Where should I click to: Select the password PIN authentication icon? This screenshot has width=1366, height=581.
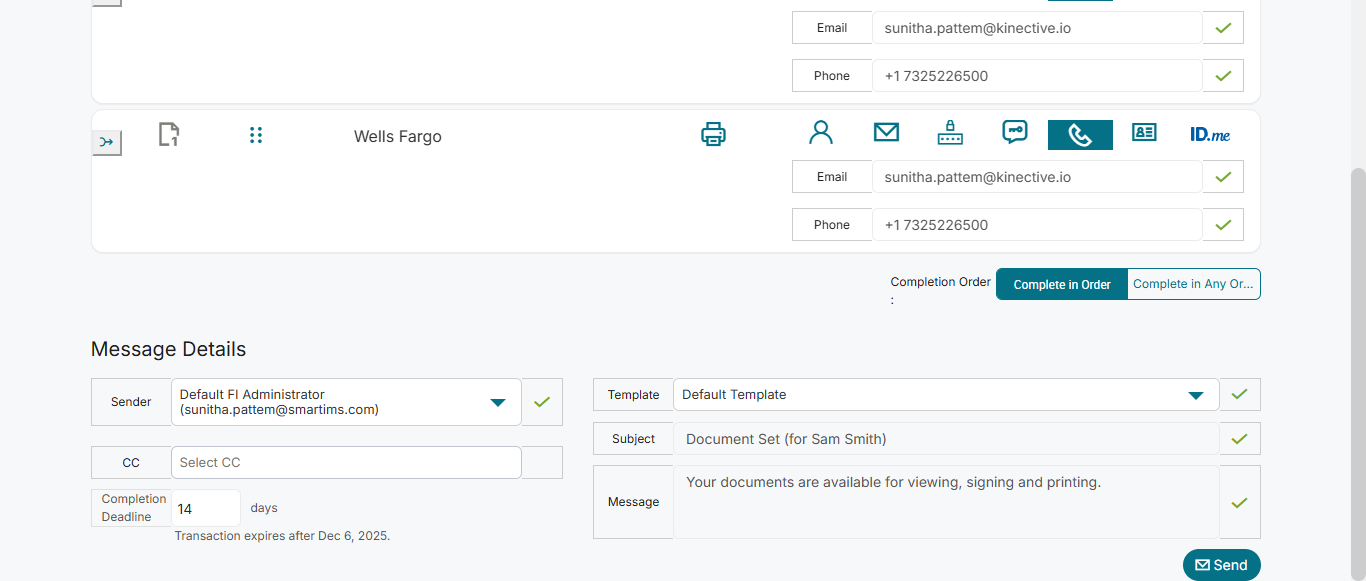tap(950, 134)
